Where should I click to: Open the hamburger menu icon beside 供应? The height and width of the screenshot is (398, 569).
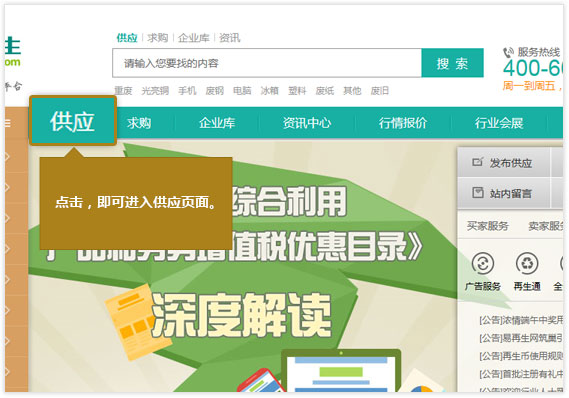(8, 123)
